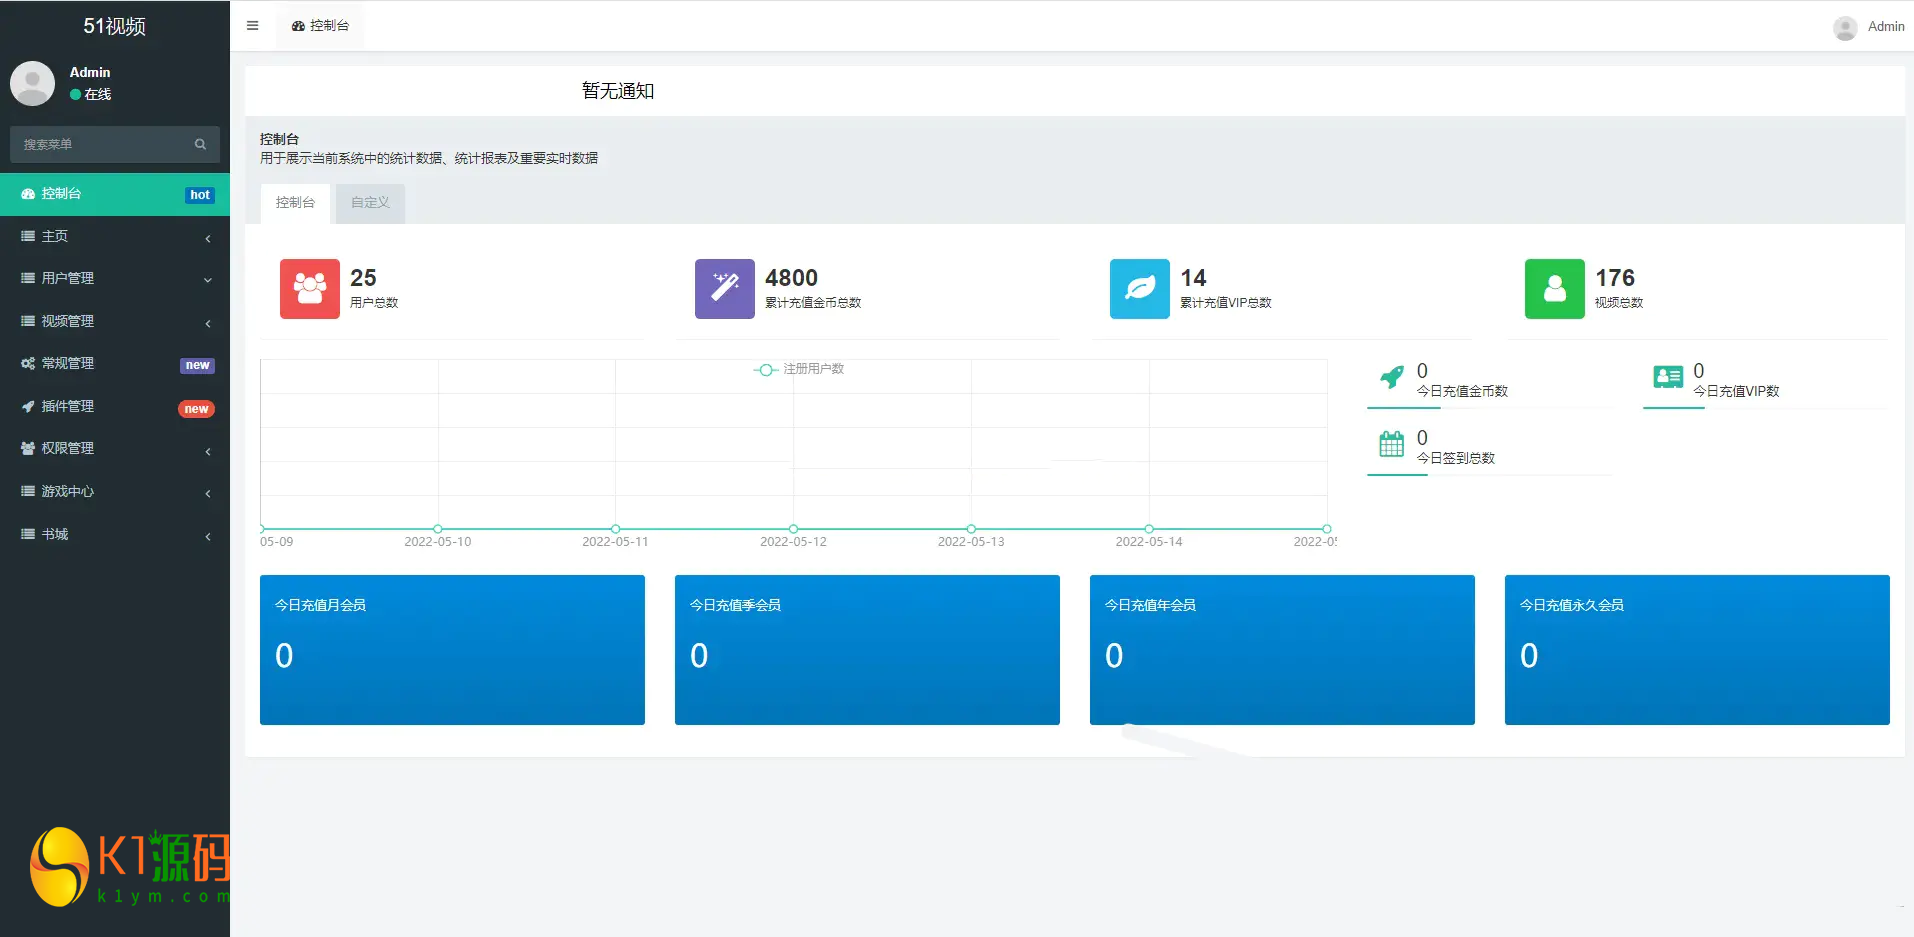1914x937 pixels.
Task: Click the 今日充值永久会员 blue card
Action: click(x=1697, y=650)
